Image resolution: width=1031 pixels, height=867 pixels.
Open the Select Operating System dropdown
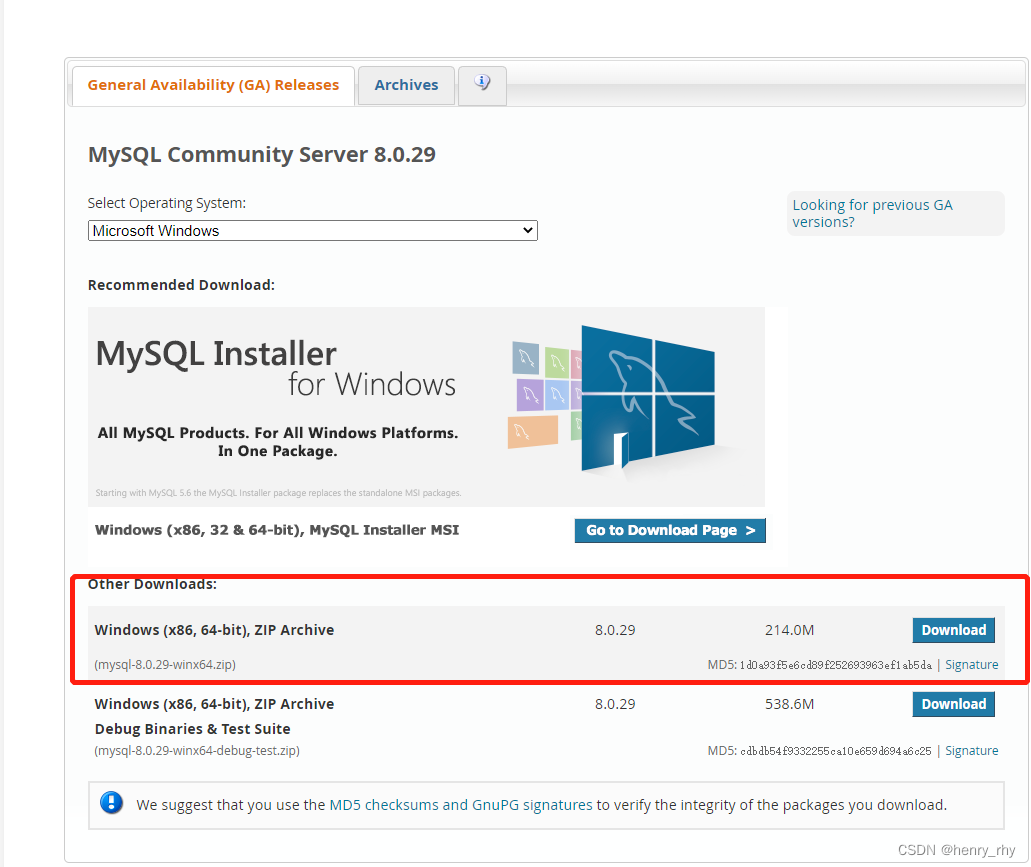(313, 231)
